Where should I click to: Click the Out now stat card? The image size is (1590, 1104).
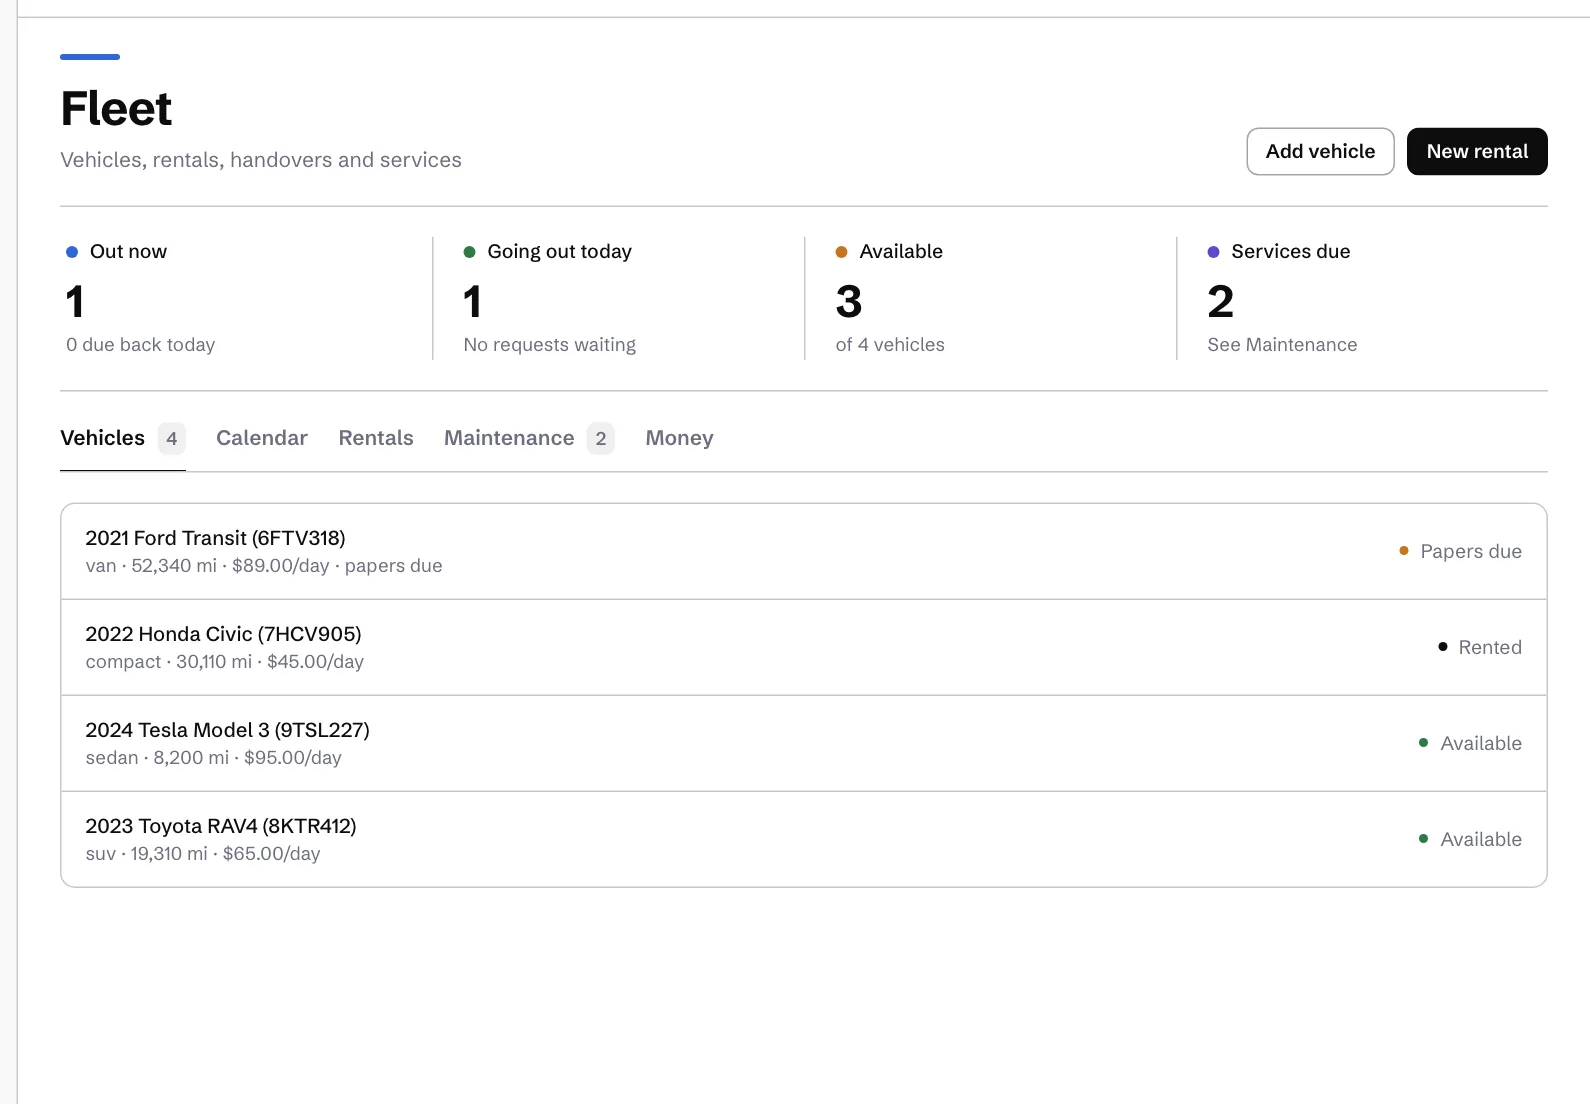[246, 298]
